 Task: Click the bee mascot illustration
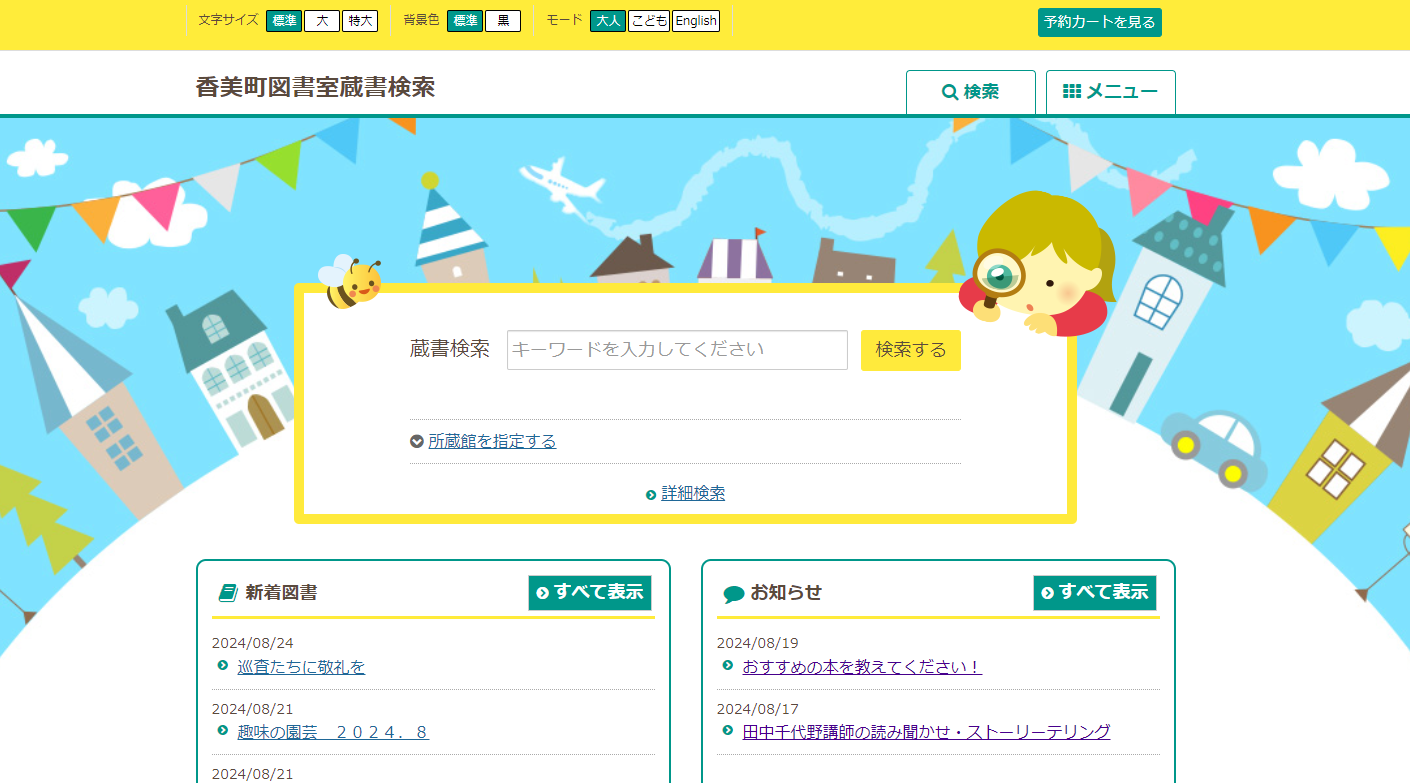point(350,282)
